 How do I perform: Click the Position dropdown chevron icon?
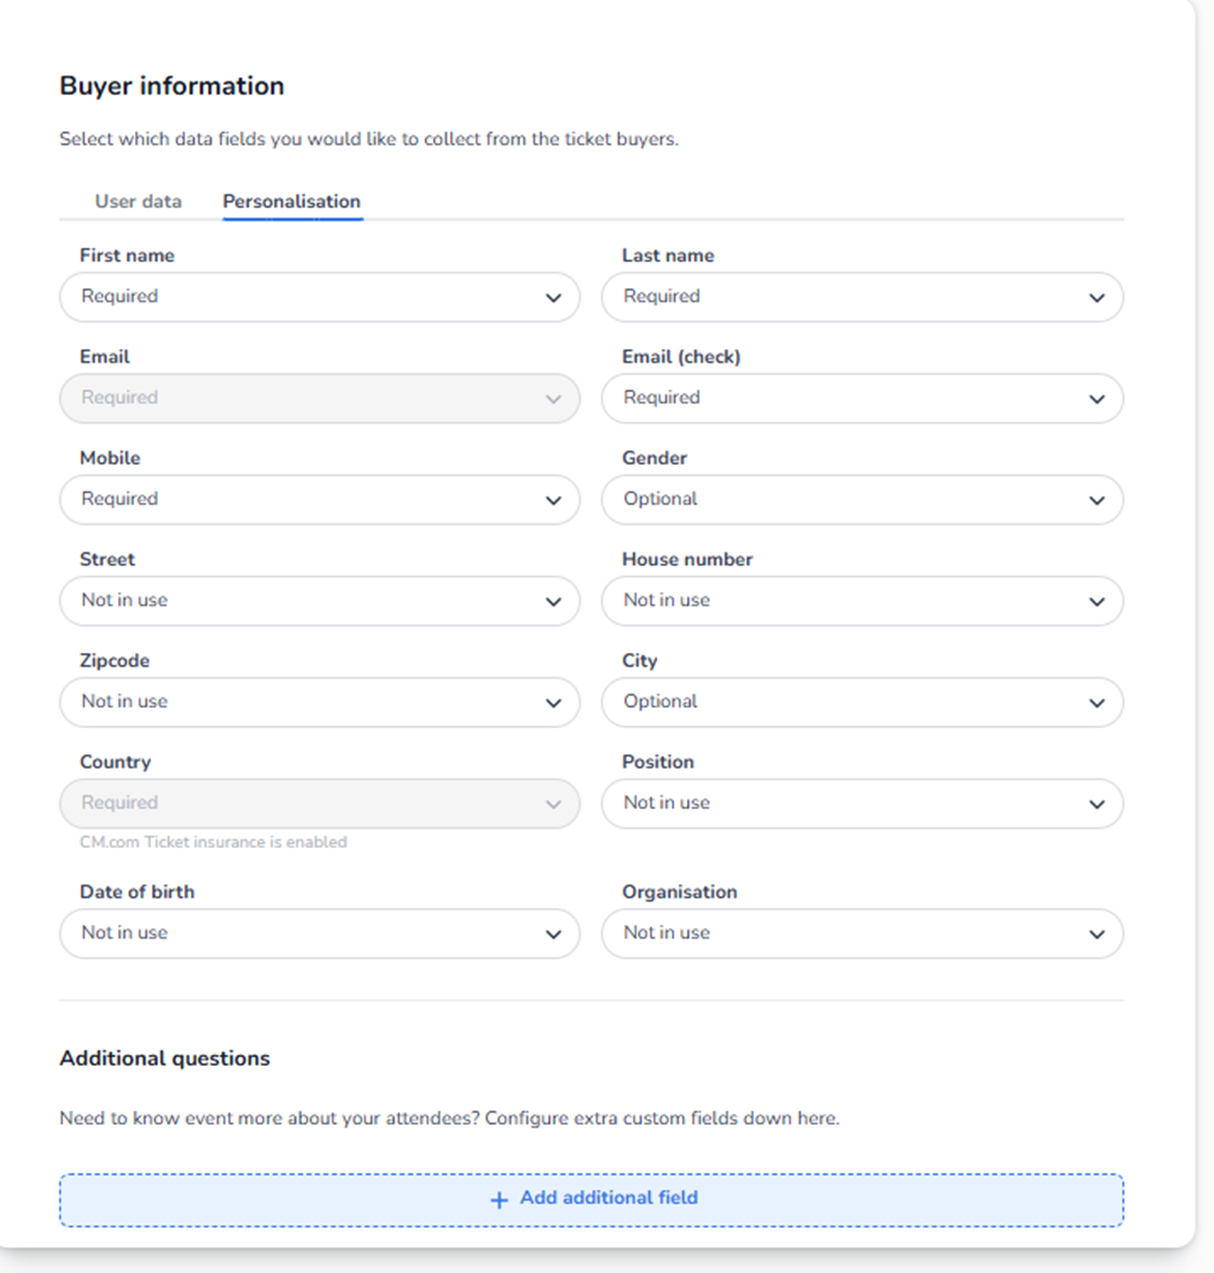click(1096, 804)
